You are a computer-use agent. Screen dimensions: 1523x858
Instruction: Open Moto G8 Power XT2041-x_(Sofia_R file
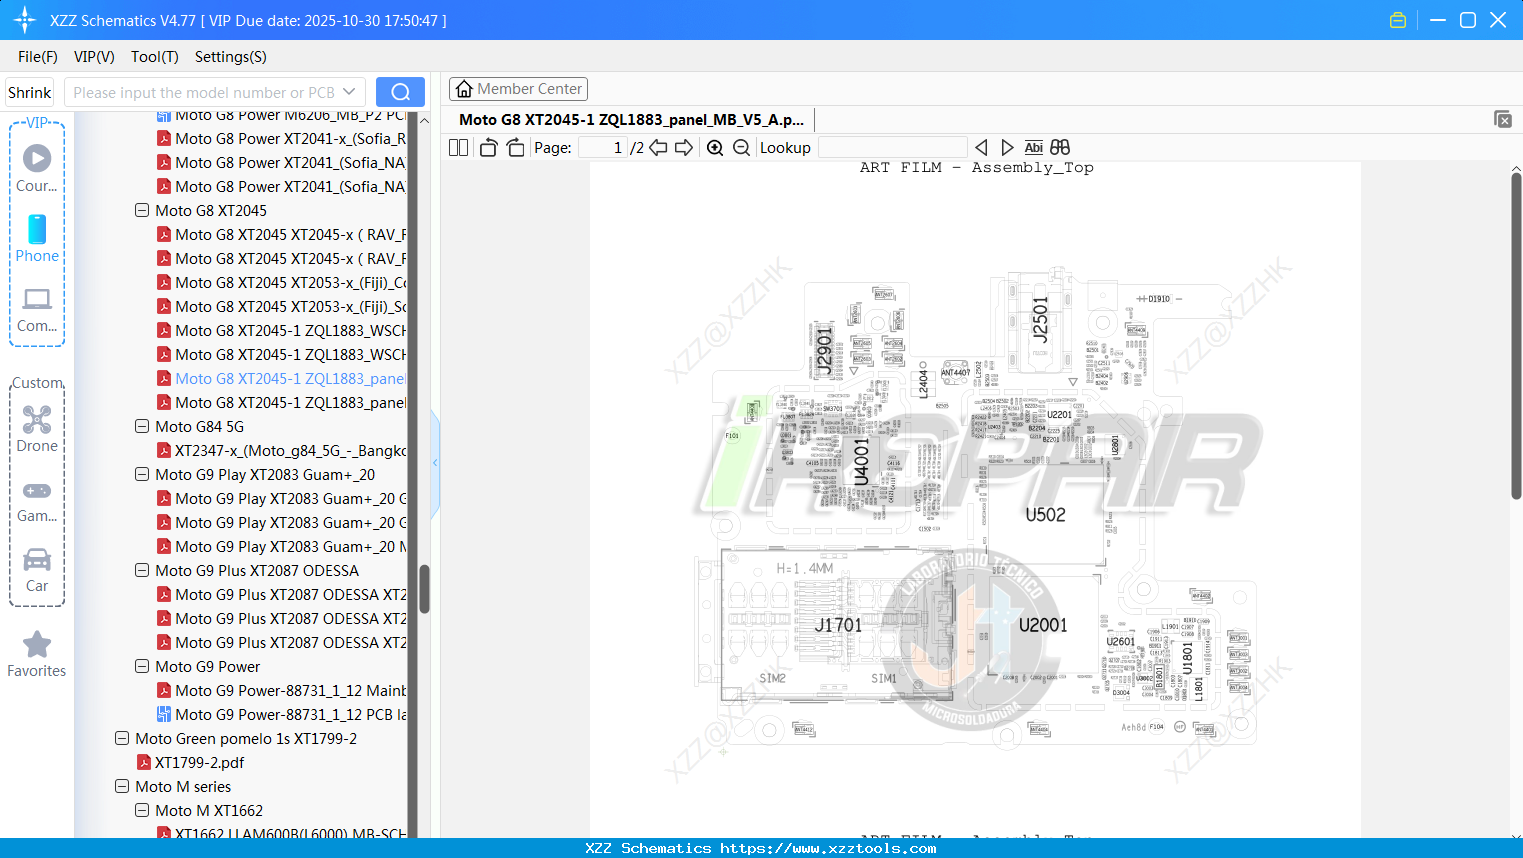pyautogui.click(x=290, y=139)
